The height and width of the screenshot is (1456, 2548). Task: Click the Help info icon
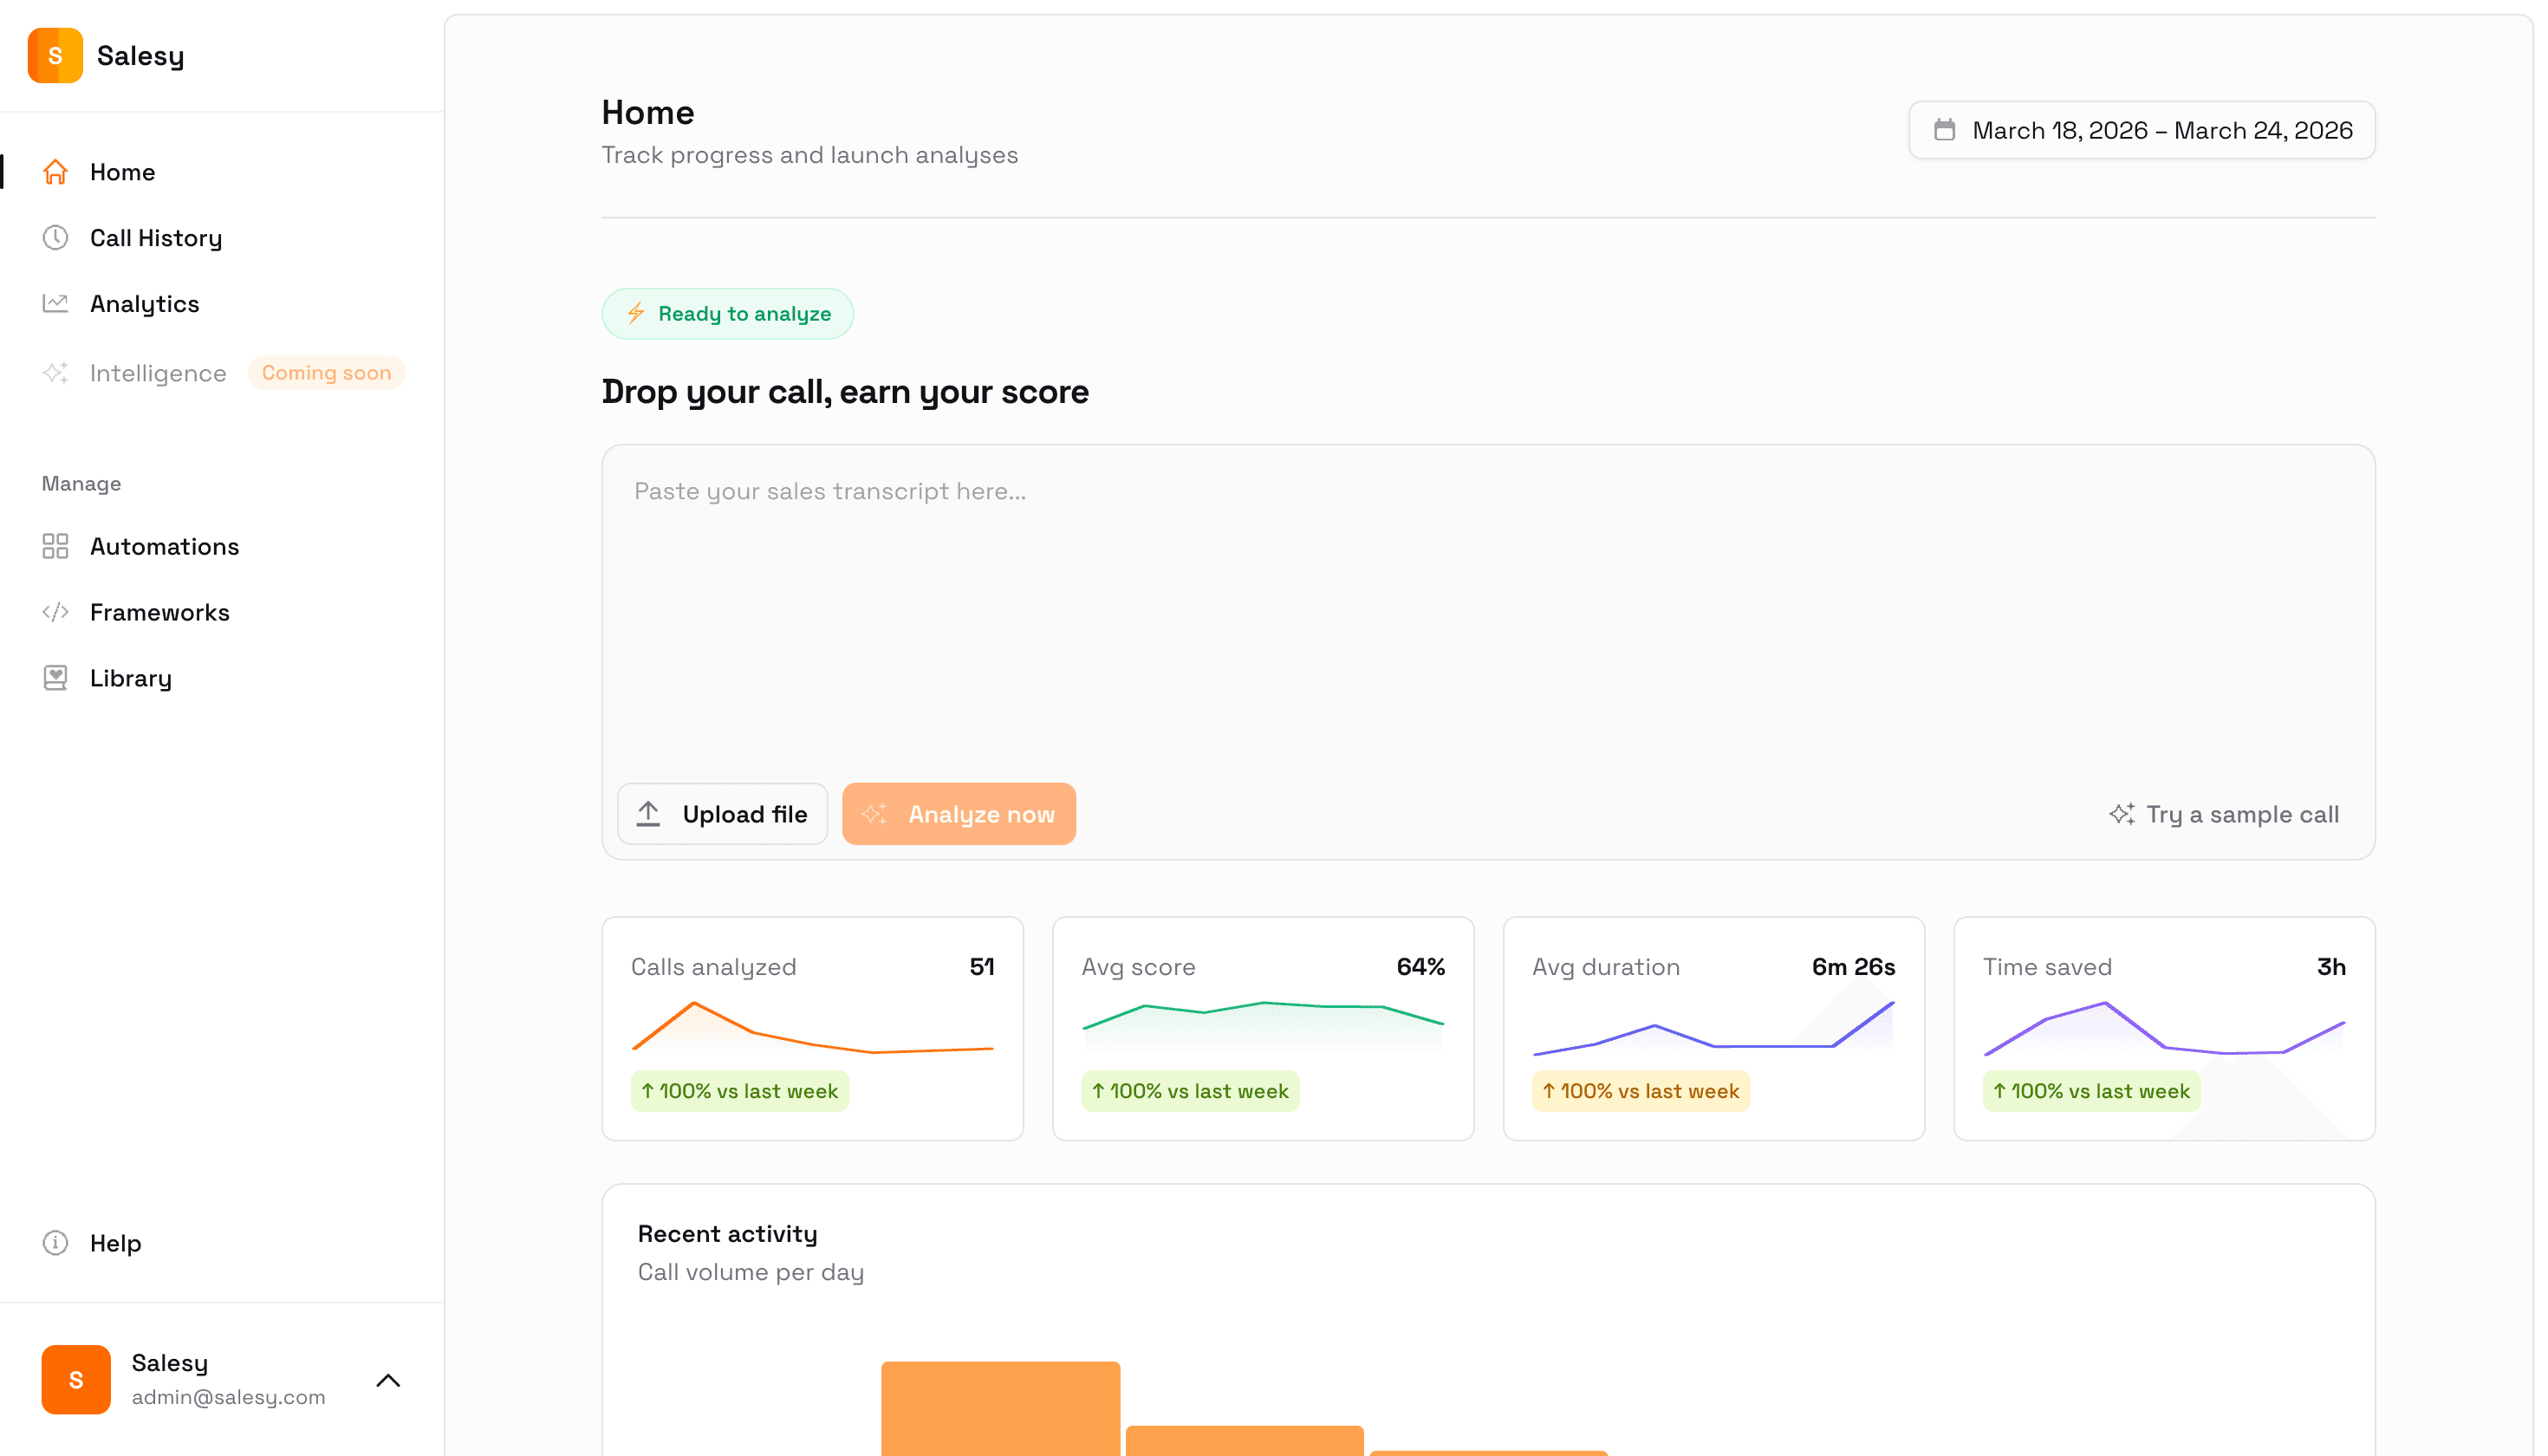click(x=55, y=1242)
